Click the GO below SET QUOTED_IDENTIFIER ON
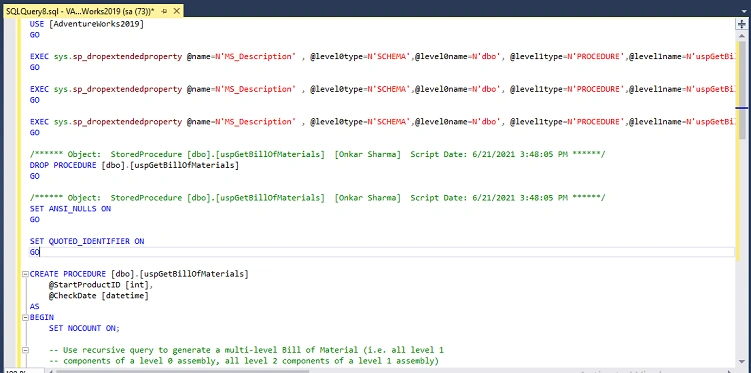 tap(34, 252)
